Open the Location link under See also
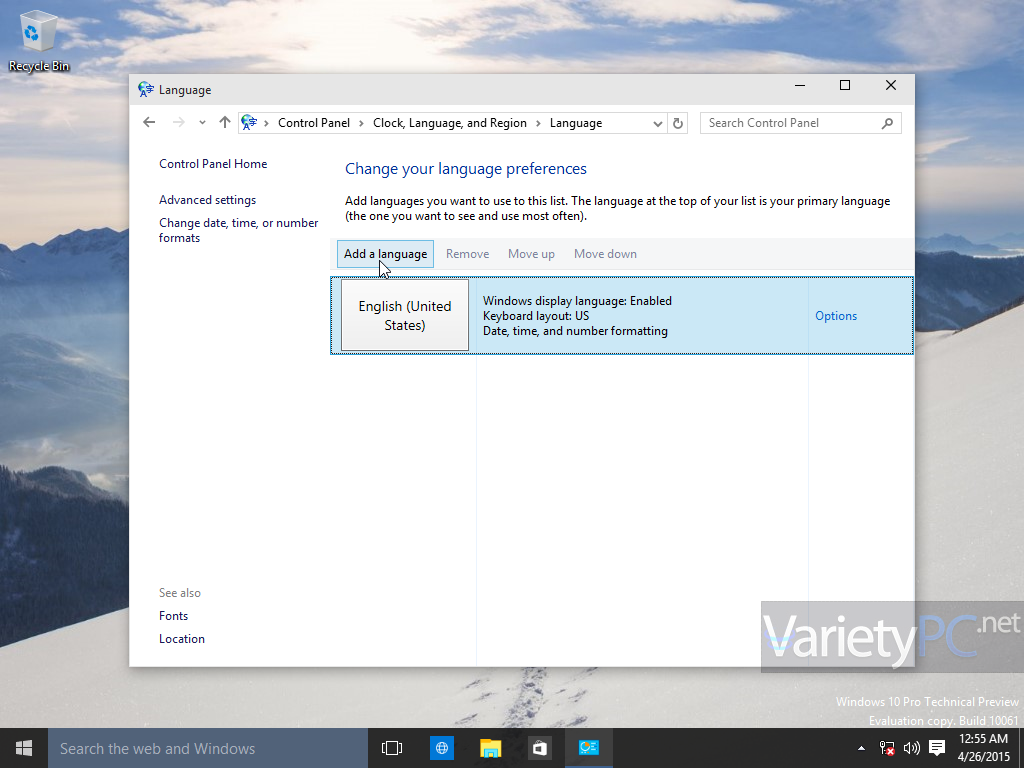The width and height of the screenshot is (1024, 768). pos(182,639)
